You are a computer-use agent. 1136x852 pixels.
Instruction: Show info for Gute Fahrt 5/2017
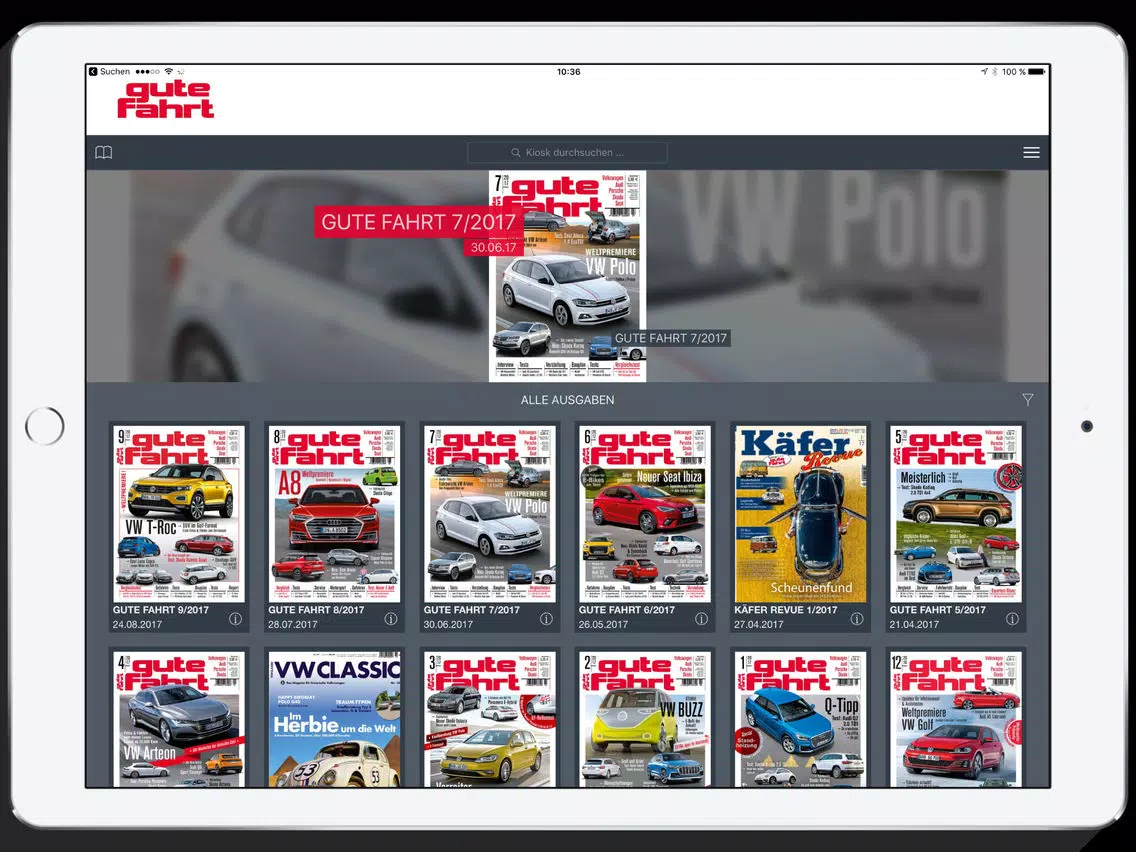pos(1012,619)
